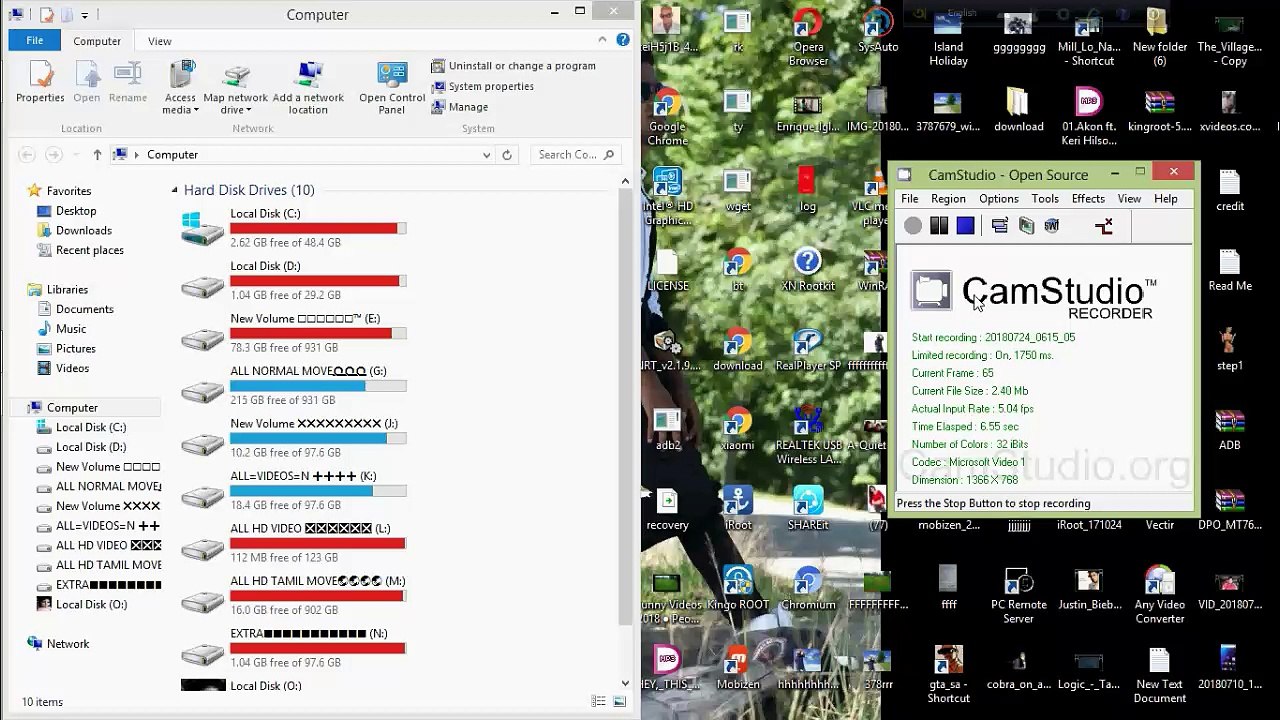The image size is (1280, 720).
Task: Expand the Access media dropdown
Action: [180, 104]
